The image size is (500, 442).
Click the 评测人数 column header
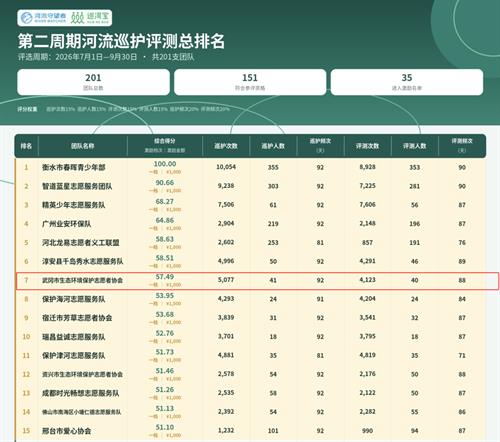click(x=415, y=146)
